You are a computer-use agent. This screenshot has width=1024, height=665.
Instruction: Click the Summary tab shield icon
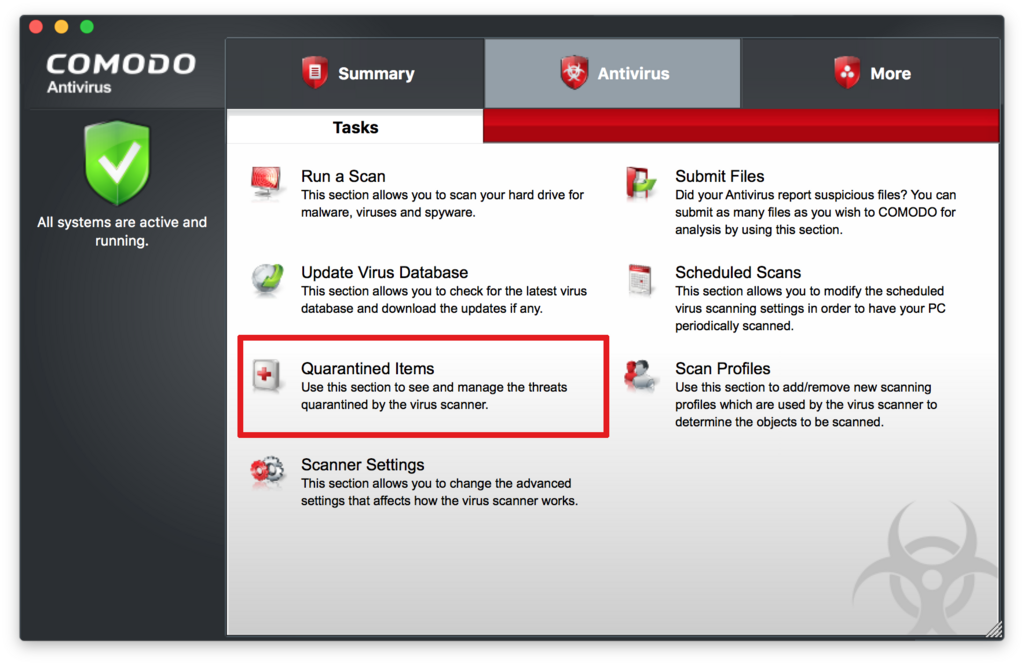[x=315, y=72]
